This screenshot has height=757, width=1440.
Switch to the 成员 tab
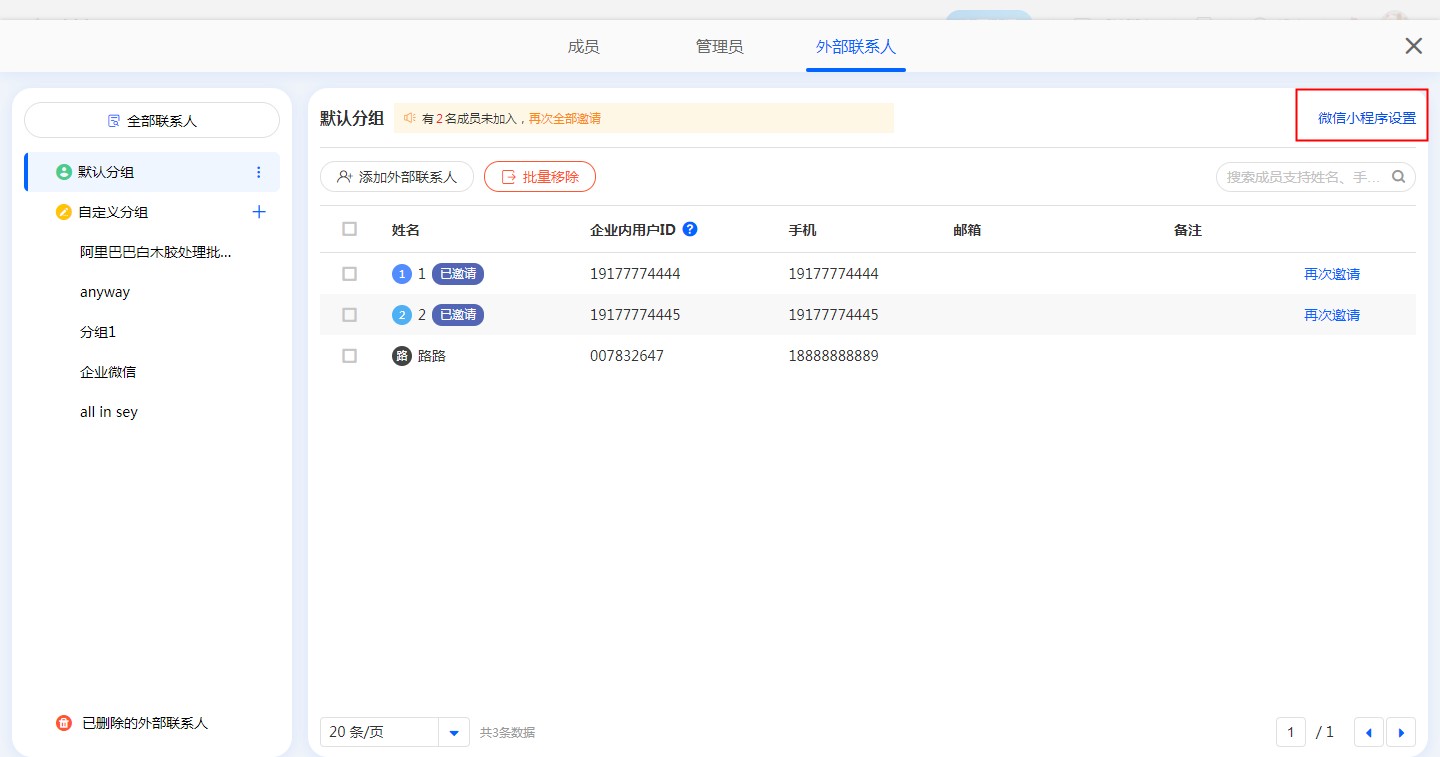click(583, 47)
